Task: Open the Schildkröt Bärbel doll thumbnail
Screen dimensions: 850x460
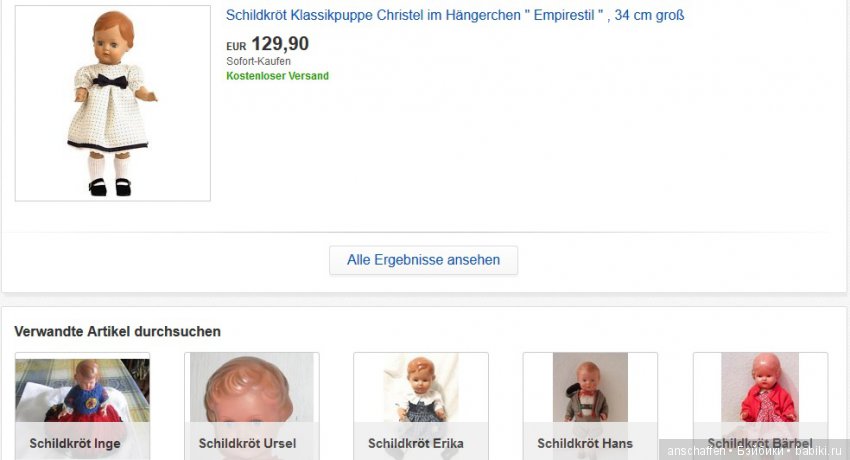Action: click(759, 389)
